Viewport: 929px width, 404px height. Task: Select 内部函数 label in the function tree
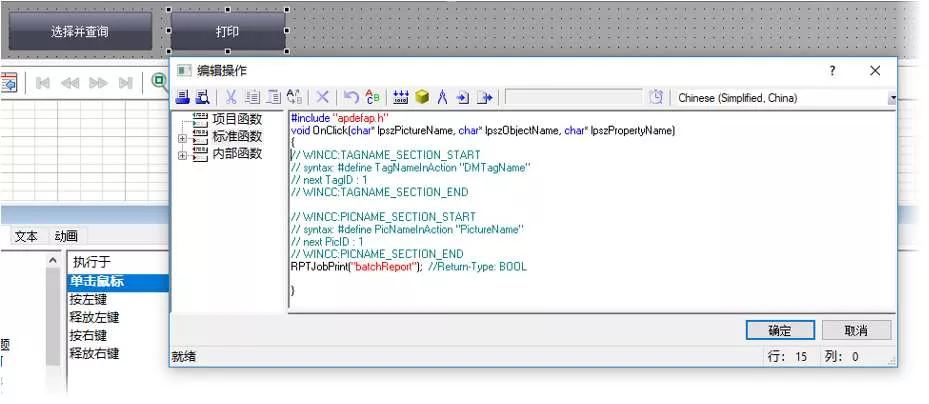237,154
